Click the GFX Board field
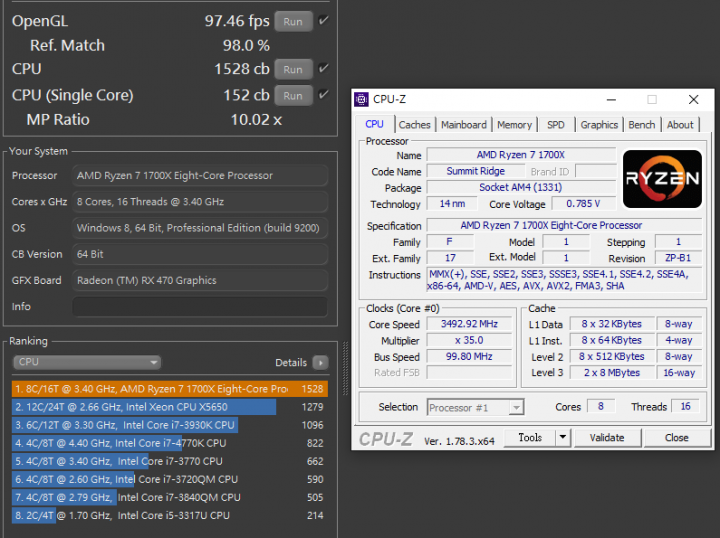The image size is (720, 538). tap(200, 280)
